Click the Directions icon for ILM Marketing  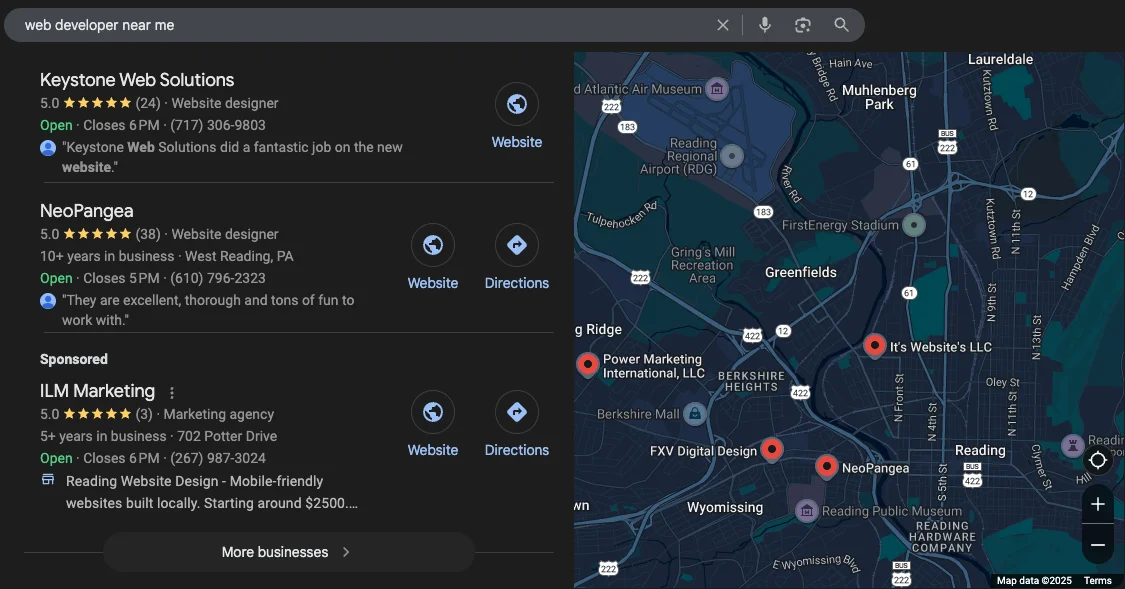(517, 411)
